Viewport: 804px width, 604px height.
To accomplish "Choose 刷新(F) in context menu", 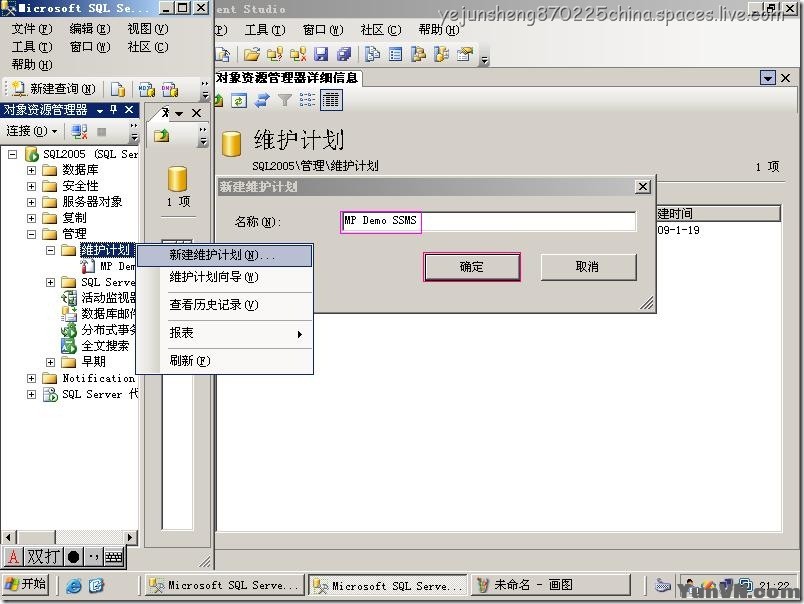I will [225, 360].
